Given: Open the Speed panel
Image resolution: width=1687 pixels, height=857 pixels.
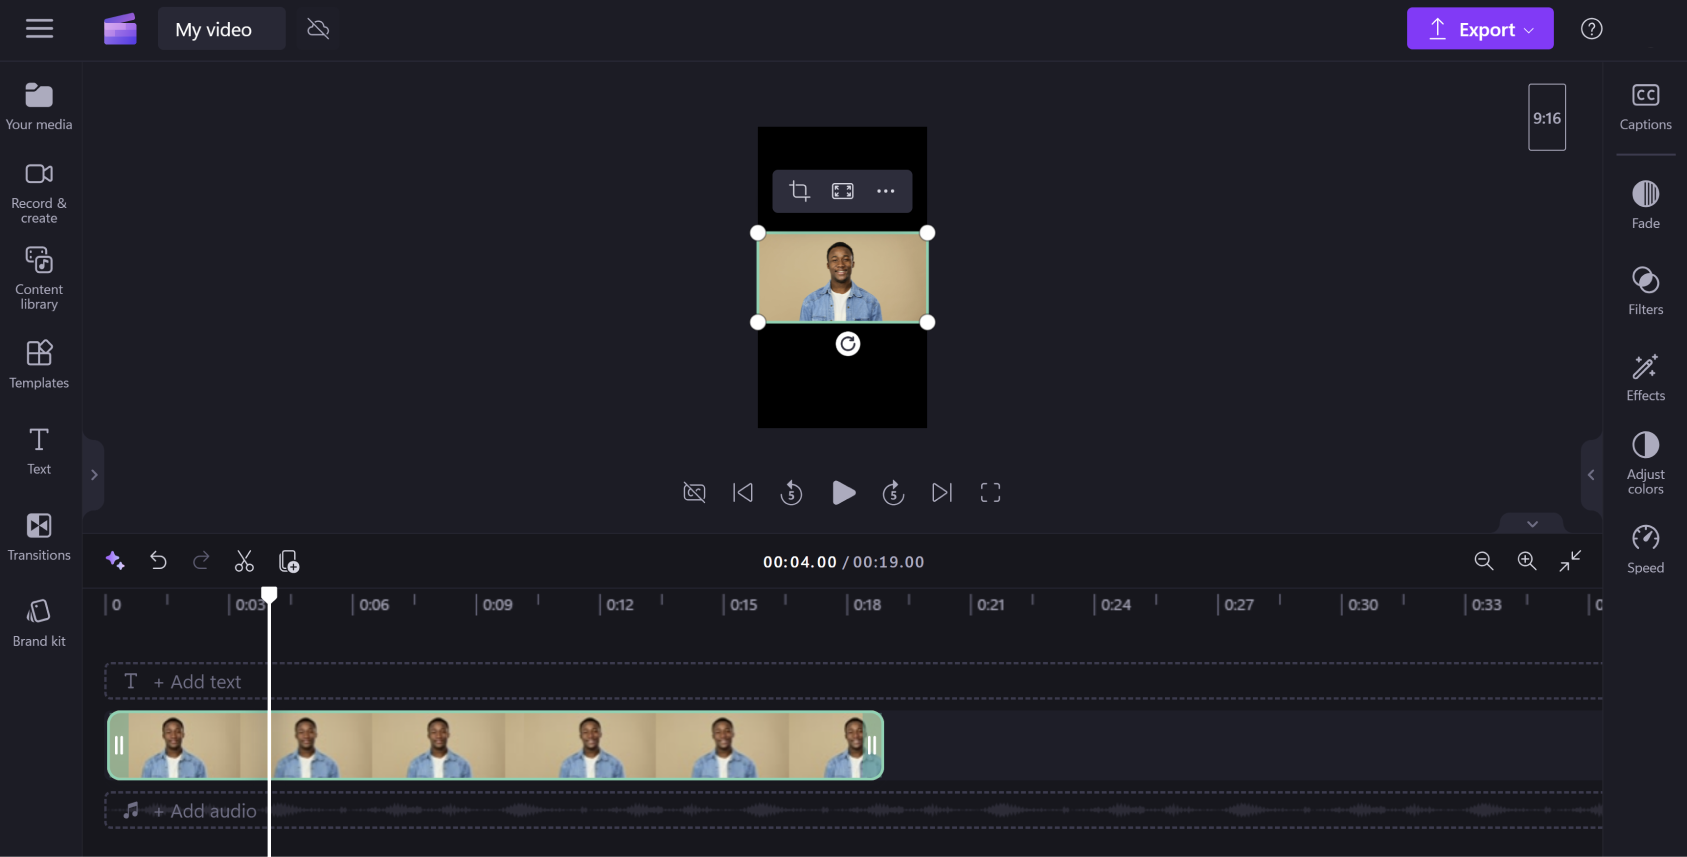Looking at the screenshot, I should [x=1645, y=549].
